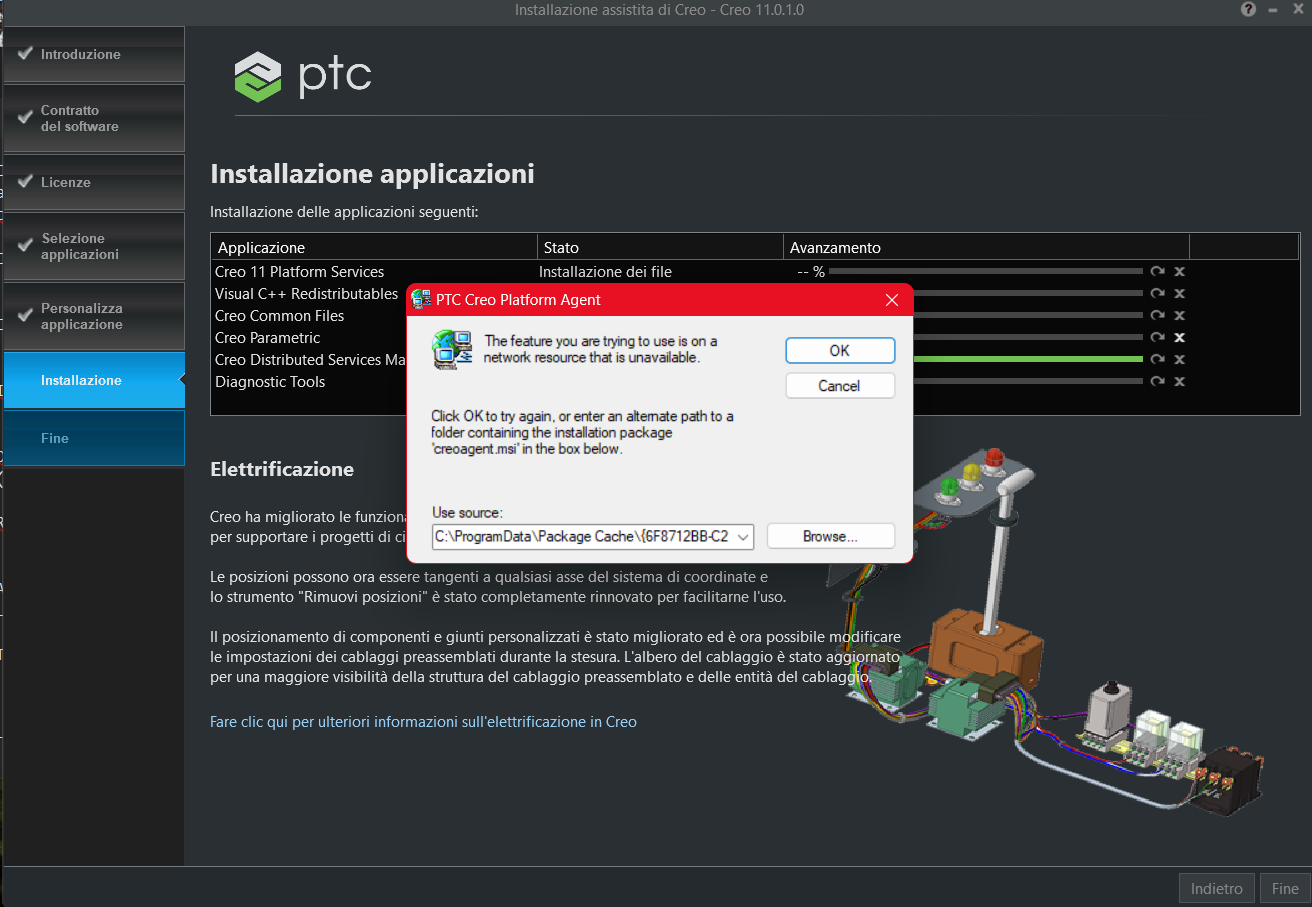
Task: Click the Installazione applicazioni heading
Action: click(x=372, y=174)
